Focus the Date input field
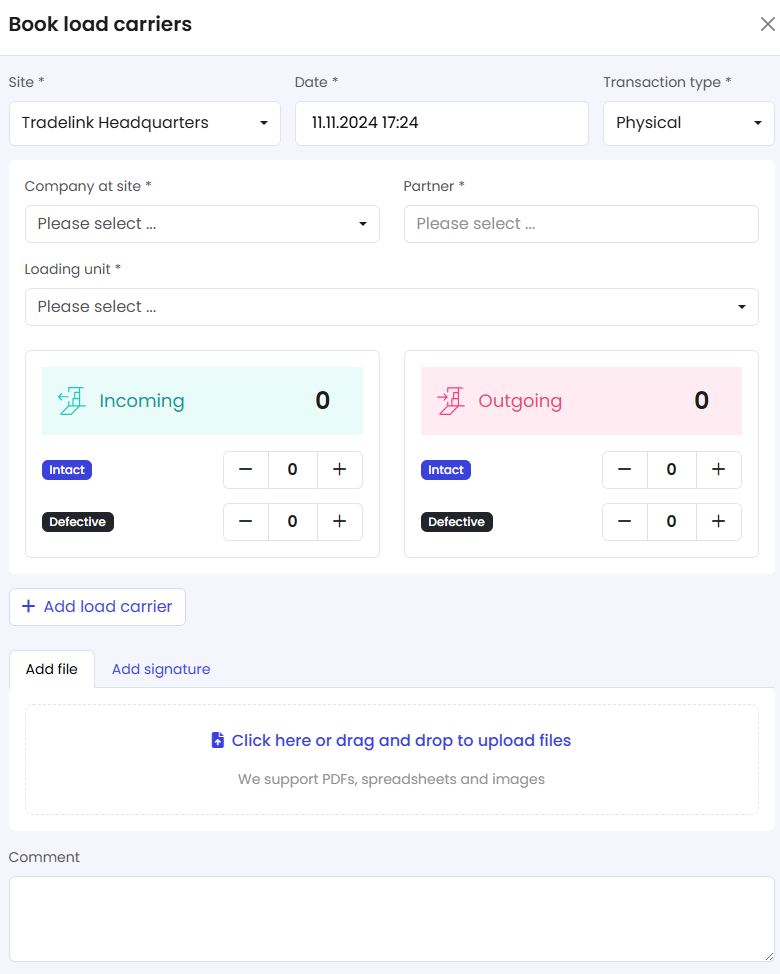This screenshot has height=974, width=780. (441, 123)
